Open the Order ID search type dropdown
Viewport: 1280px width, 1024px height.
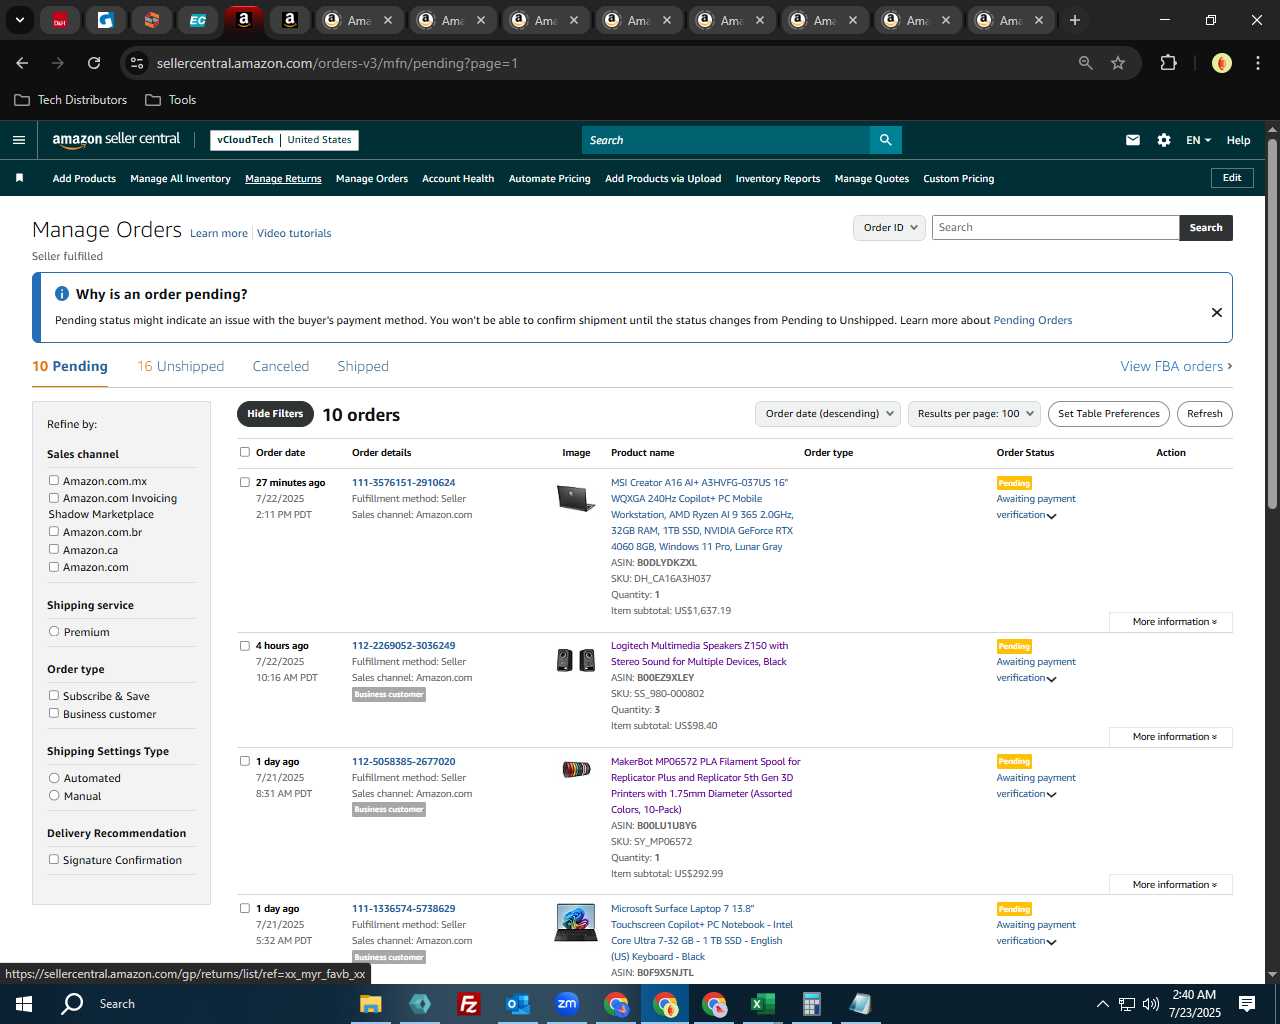(x=888, y=227)
